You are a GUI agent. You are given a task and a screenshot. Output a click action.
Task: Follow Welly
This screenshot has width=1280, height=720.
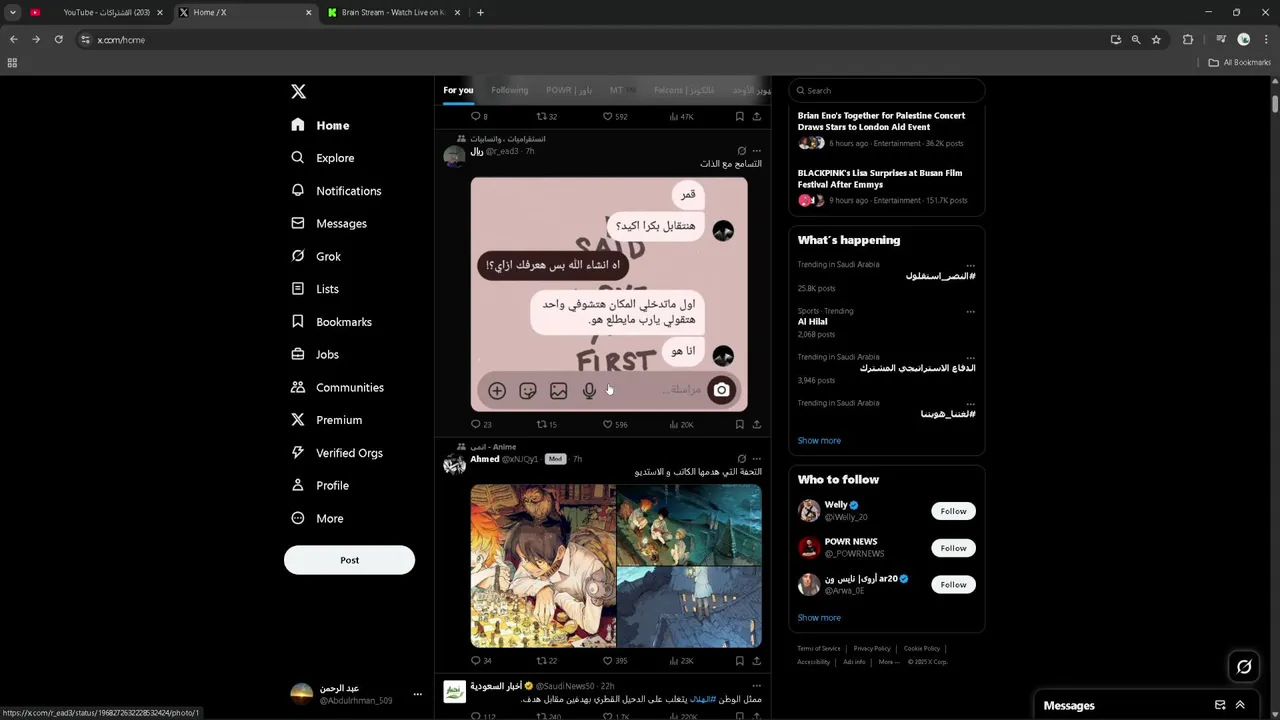953,511
